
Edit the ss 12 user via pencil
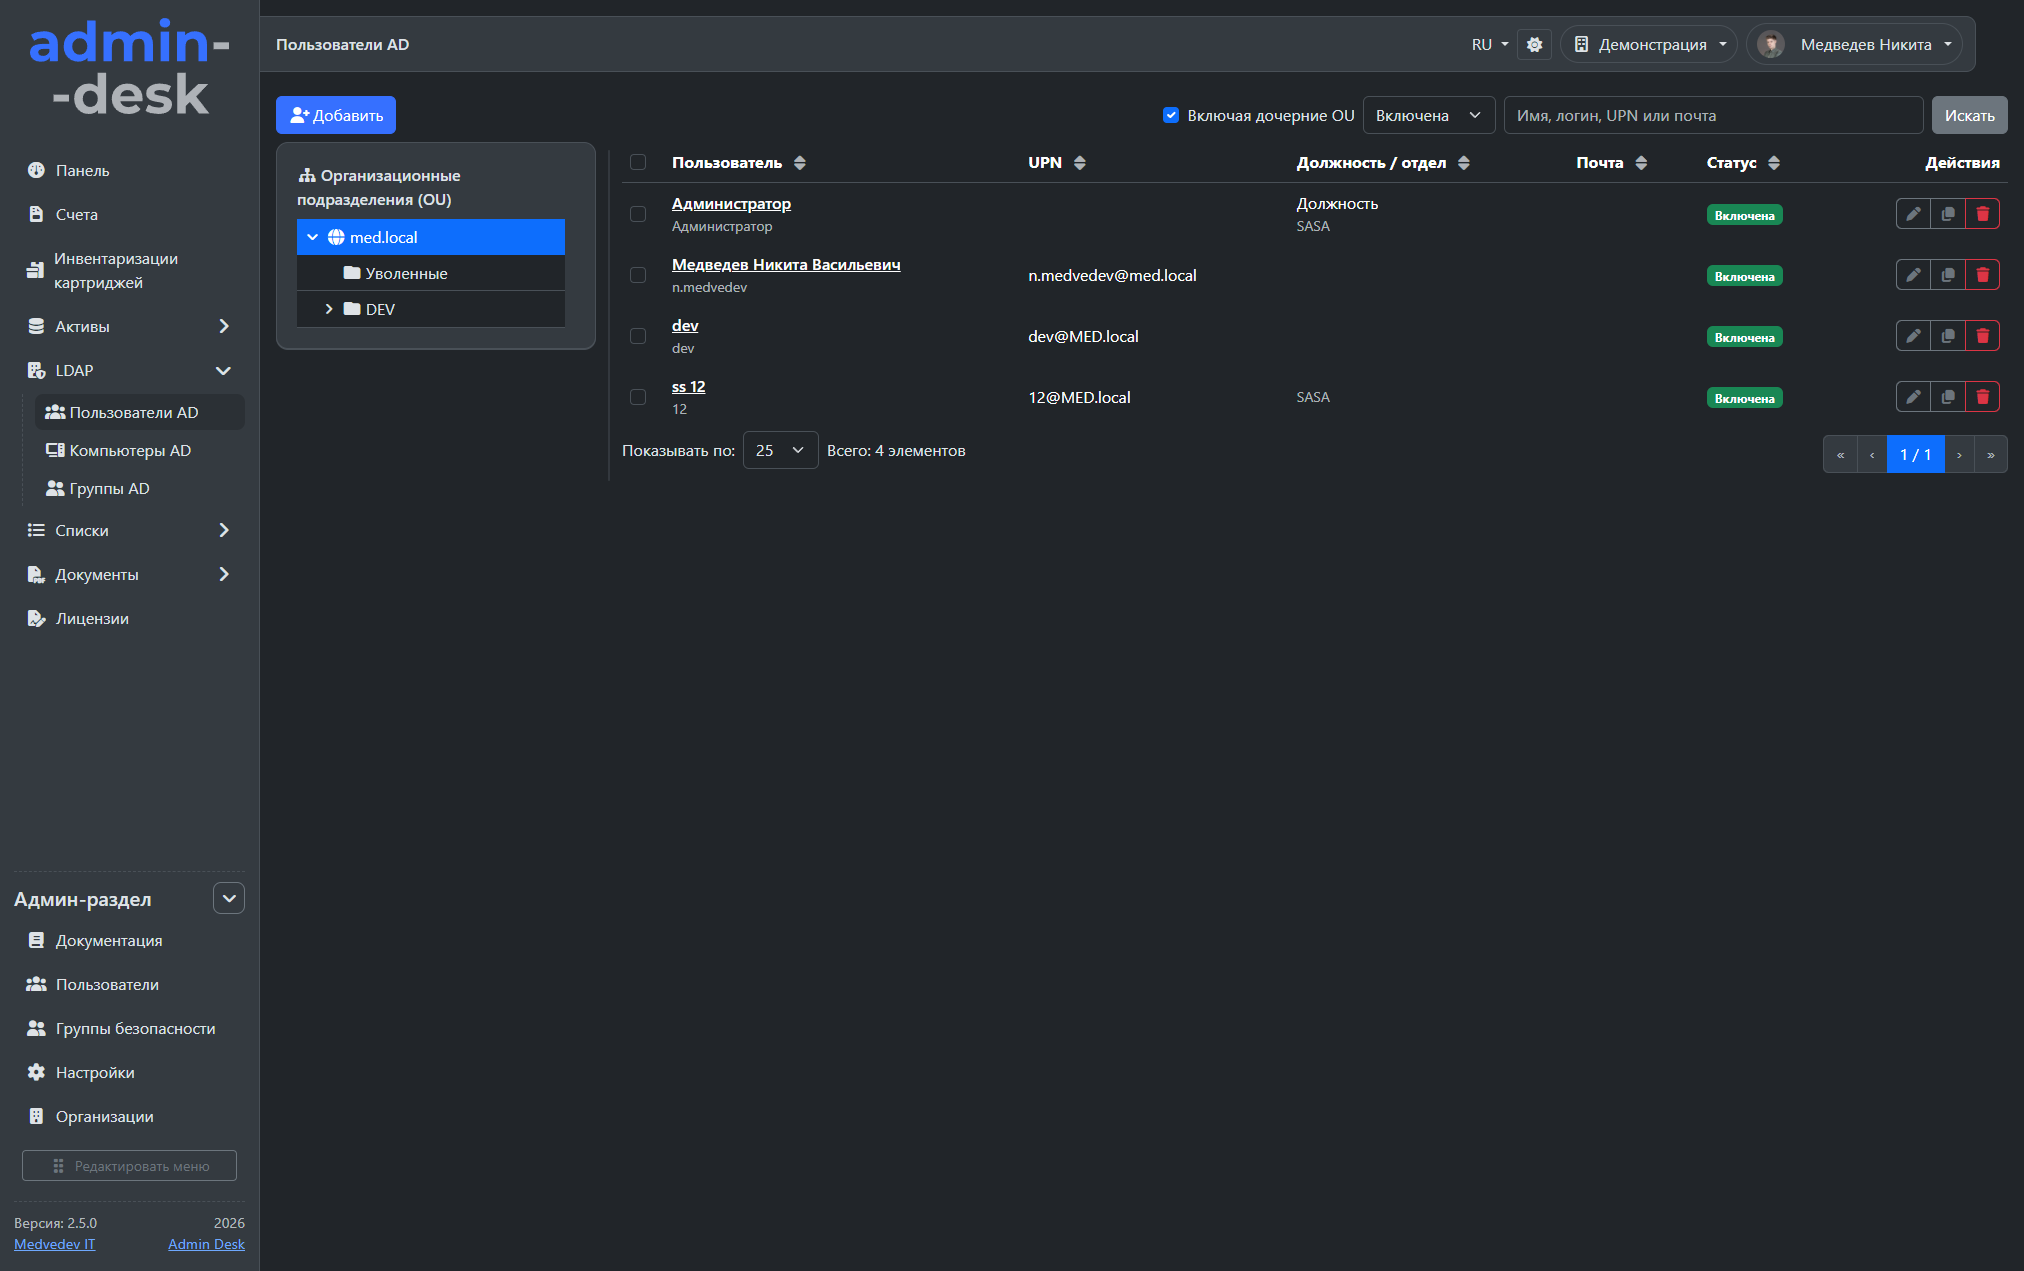(1913, 397)
